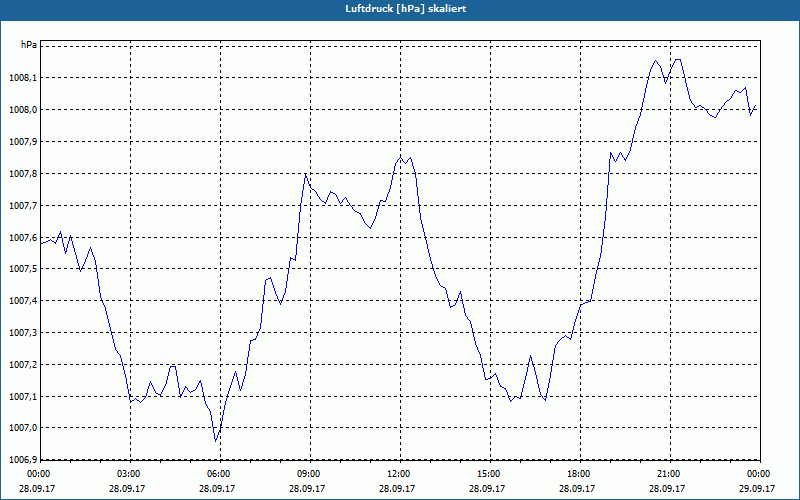The height and width of the screenshot is (500, 800).
Task: Select the 03:00 time label
Action: [129, 474]
